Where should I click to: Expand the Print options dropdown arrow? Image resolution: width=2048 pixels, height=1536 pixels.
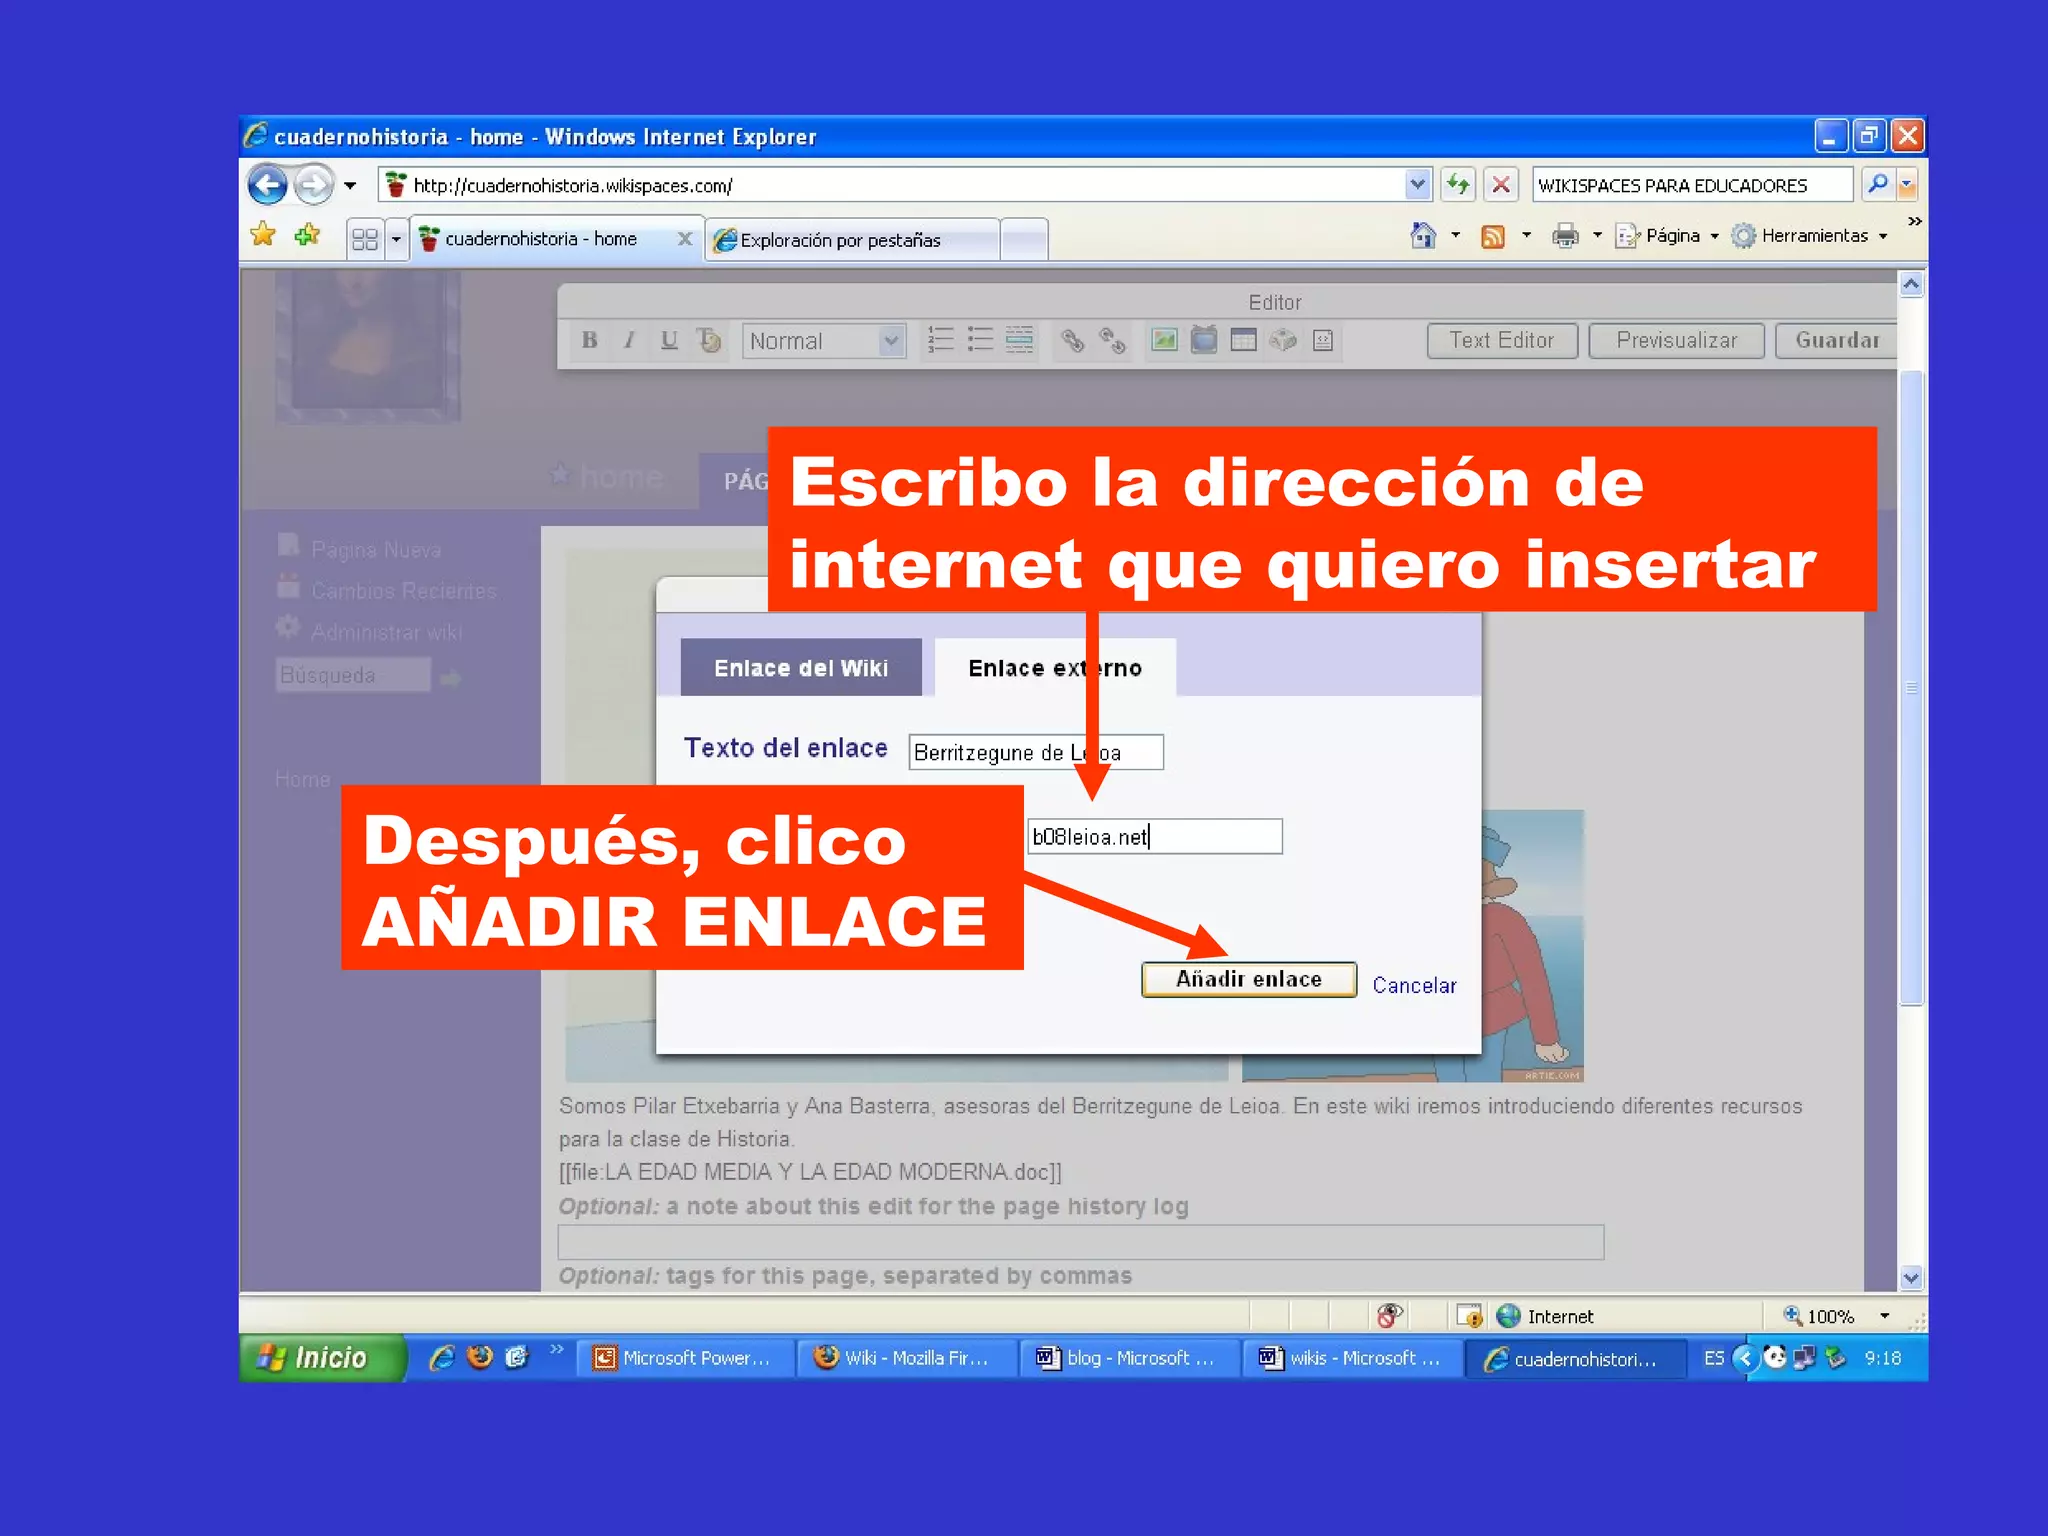coord(1597,236)
